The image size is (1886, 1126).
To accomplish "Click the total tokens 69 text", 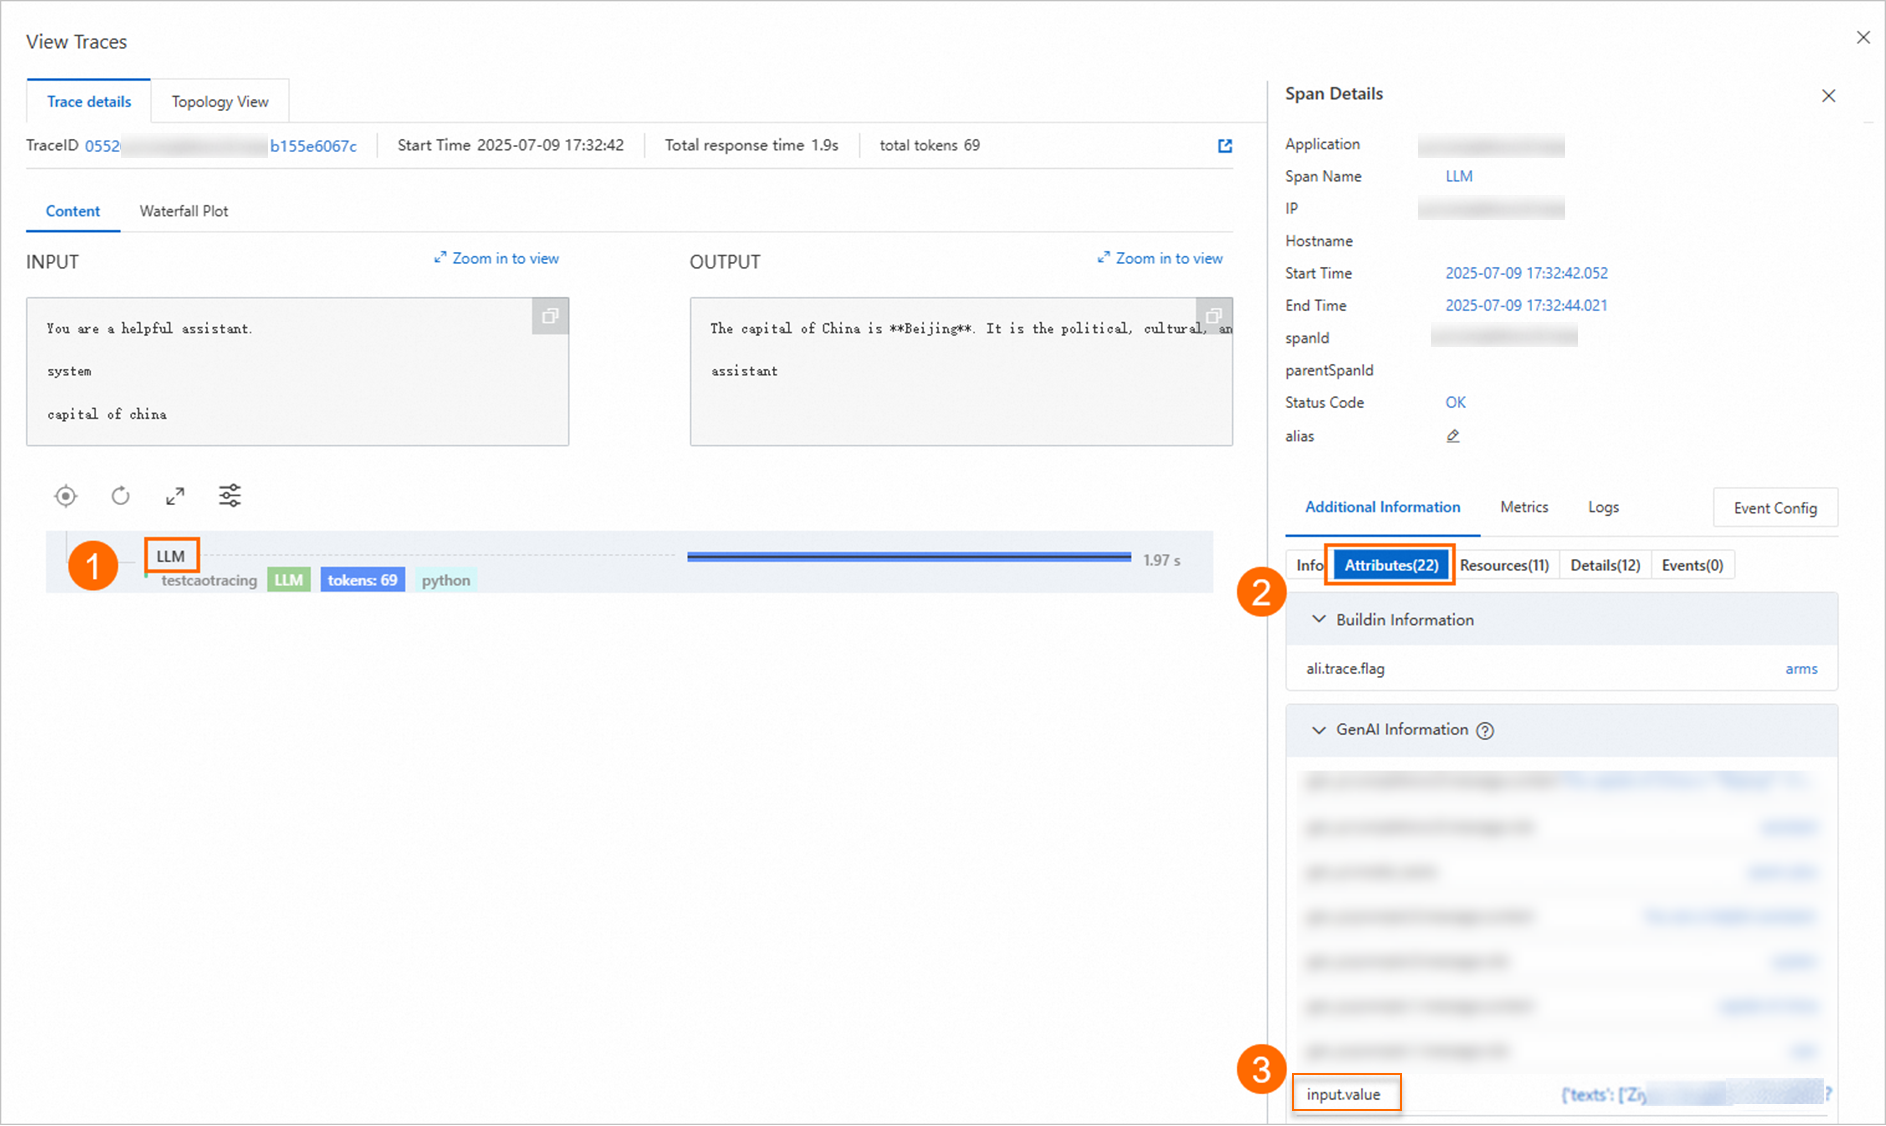I will click(x=930, y=146).
